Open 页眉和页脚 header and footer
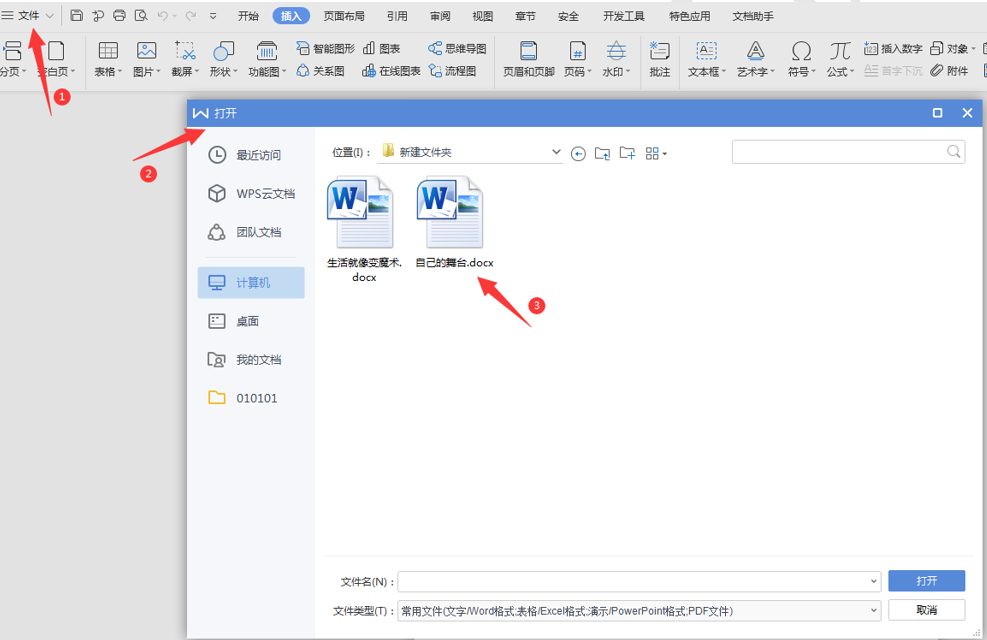The width and height of the screenshot is (987, 640). [x=529, y=59]
